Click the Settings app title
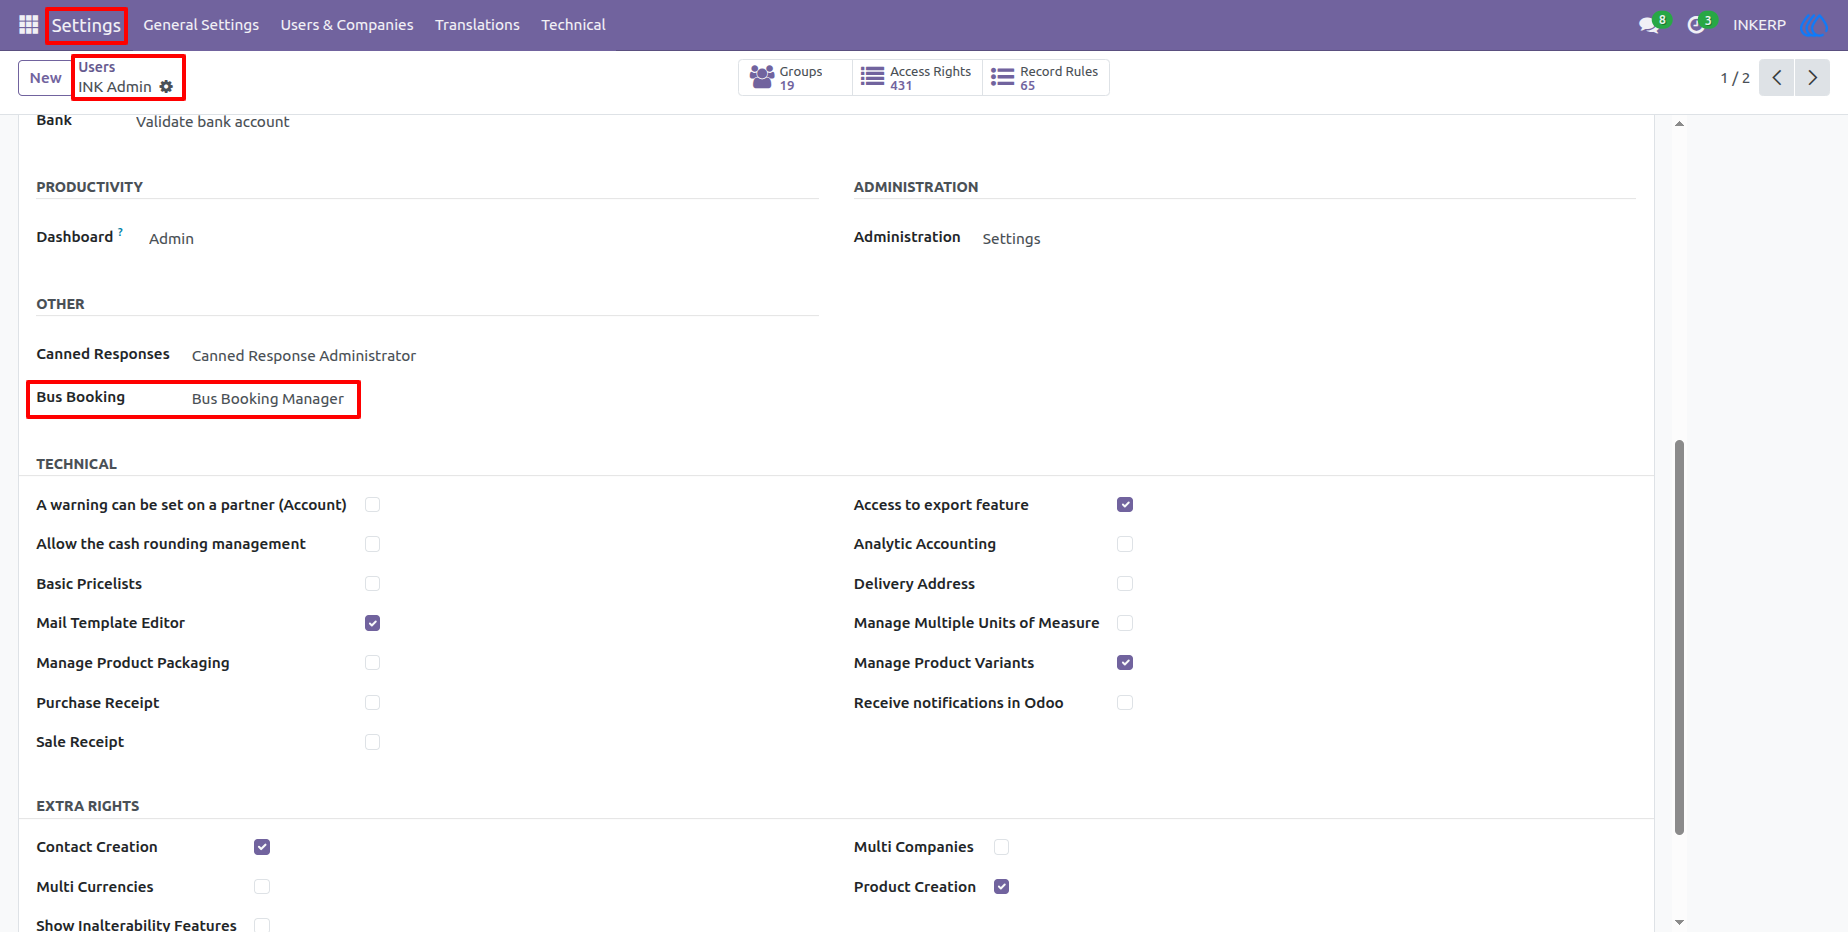Image resolution: width=1848 pixels, height=932 pixels. point(86,25)
